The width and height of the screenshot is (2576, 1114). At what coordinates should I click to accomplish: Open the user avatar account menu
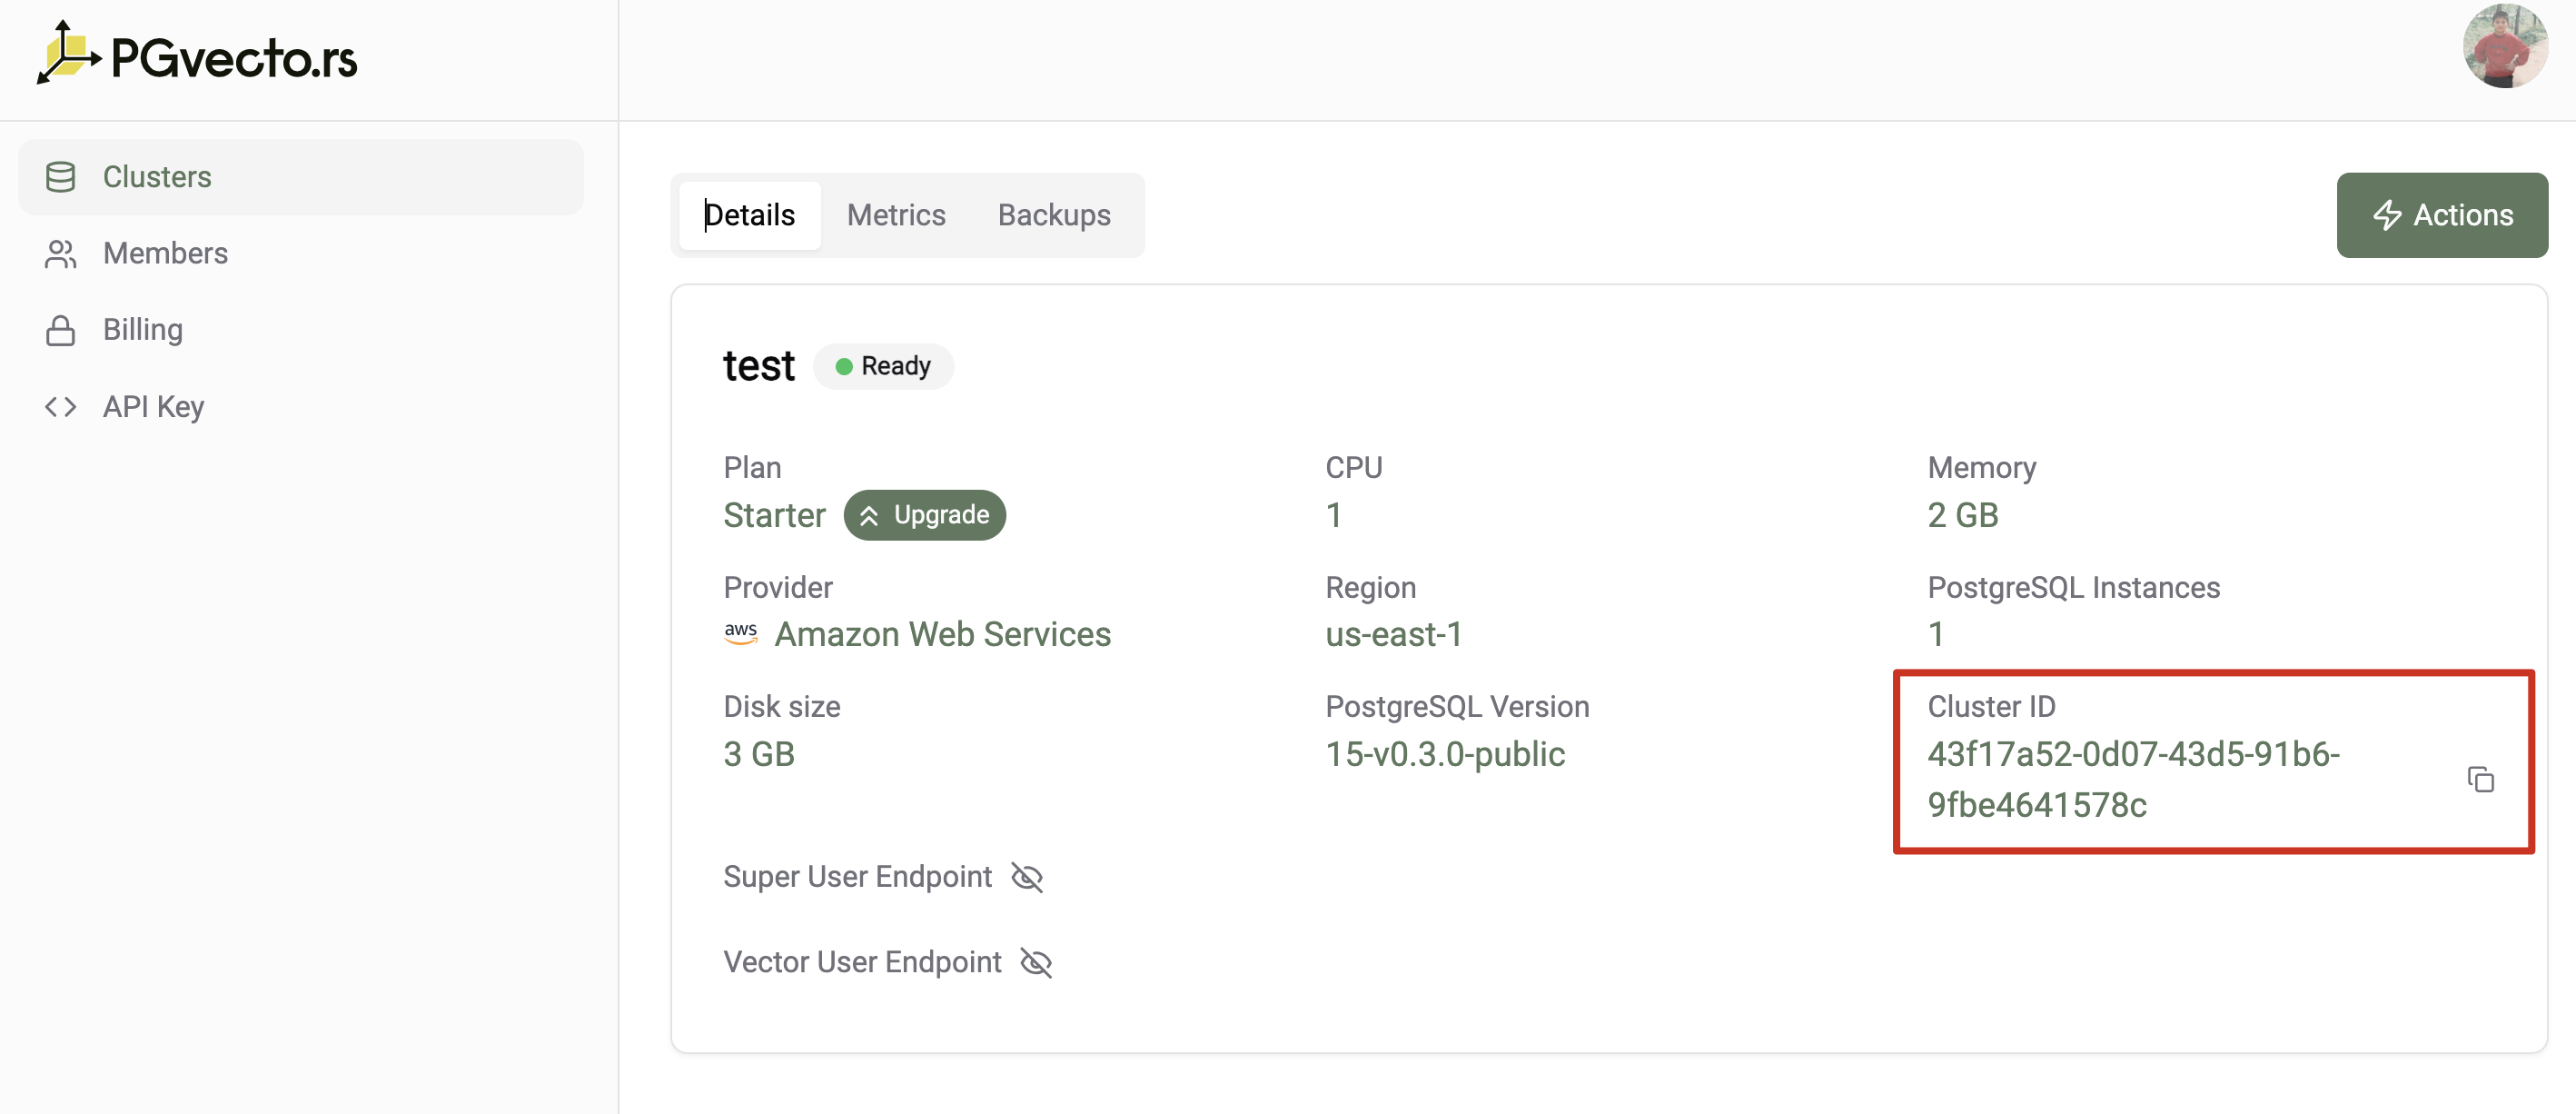(2504, 47)
